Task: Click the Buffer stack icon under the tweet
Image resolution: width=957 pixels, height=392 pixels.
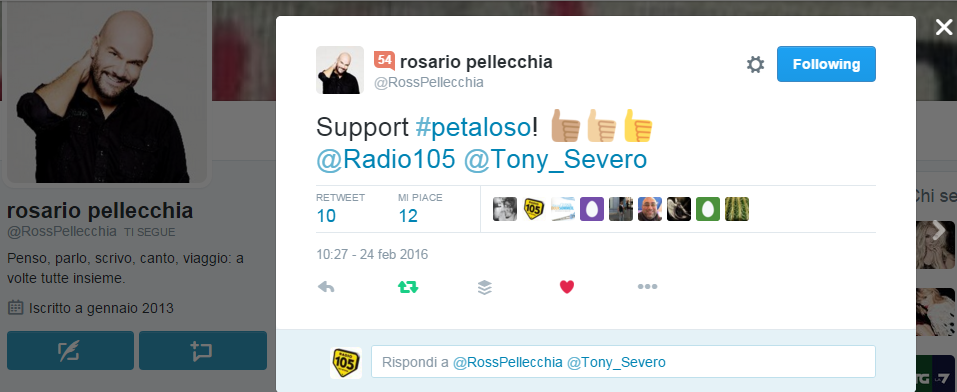Action: pos(485,287)
